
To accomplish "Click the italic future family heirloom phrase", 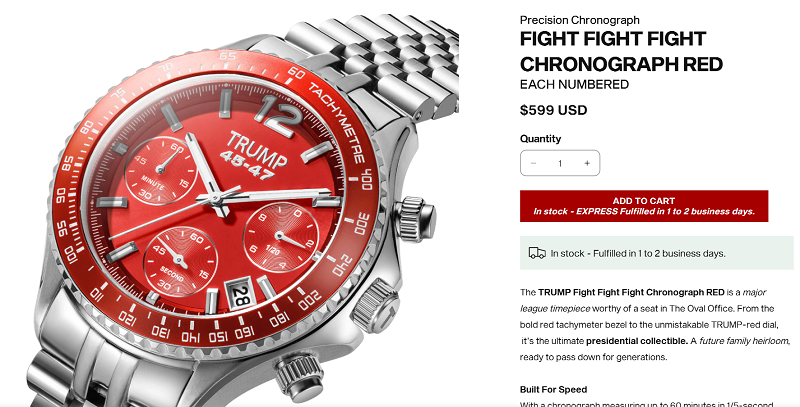I will [x=744, y=341].
